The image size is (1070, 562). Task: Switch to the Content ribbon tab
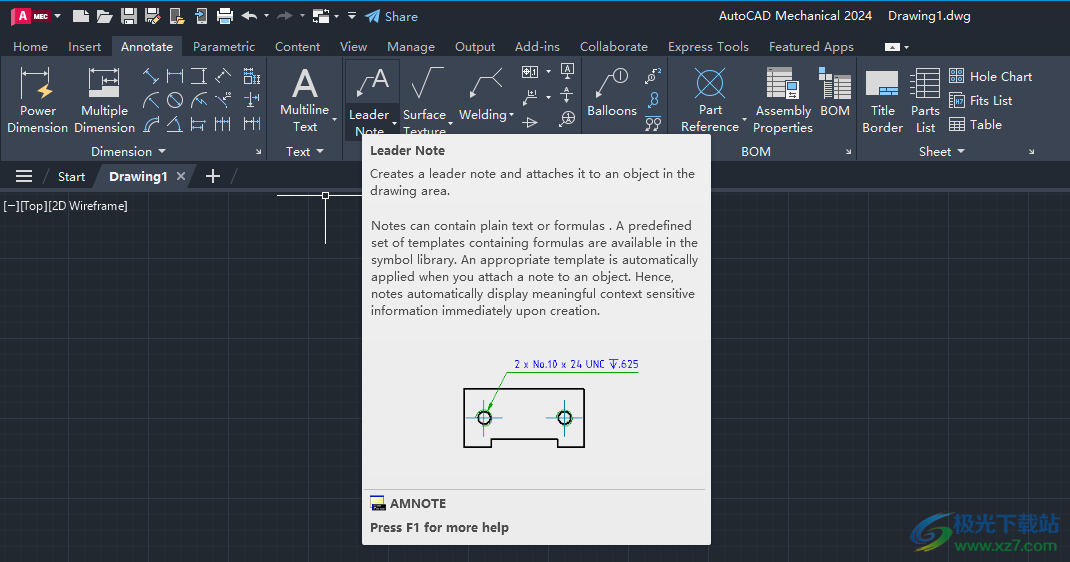[298, 46]
